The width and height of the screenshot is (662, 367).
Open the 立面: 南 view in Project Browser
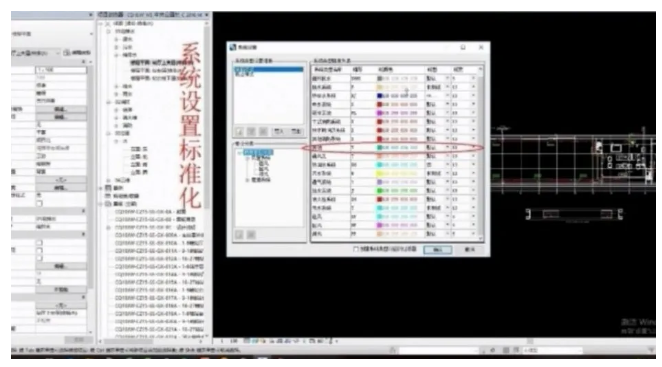click(139, 165)
